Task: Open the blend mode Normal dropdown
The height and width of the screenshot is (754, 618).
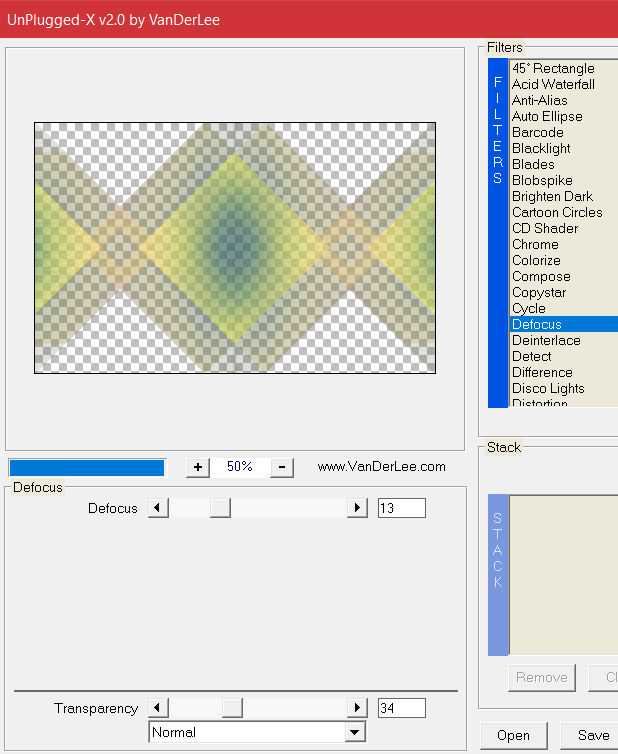Action: pyautogui.click(x=355, y=732)
